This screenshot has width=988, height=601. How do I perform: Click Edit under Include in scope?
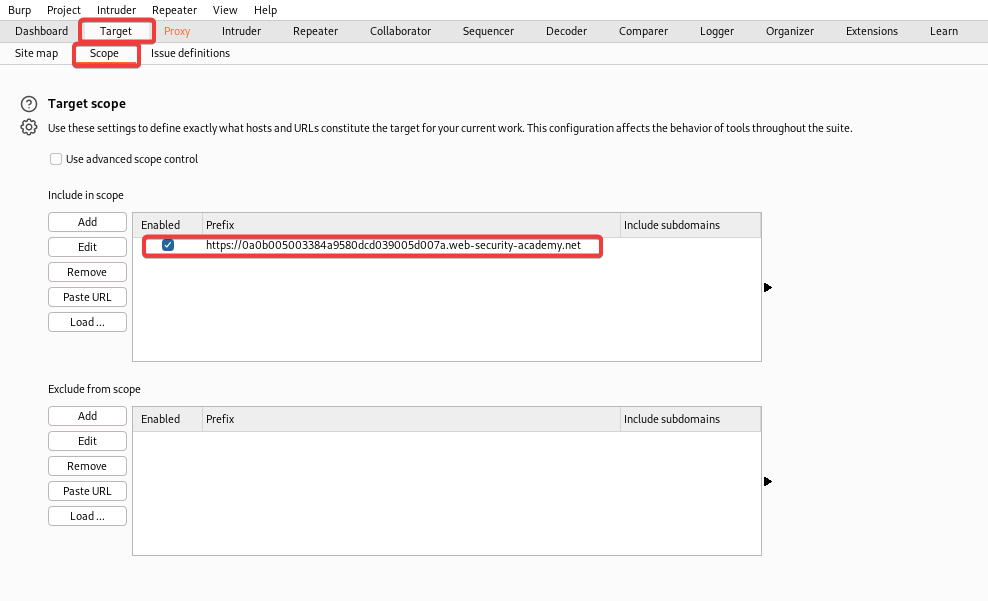87,247
